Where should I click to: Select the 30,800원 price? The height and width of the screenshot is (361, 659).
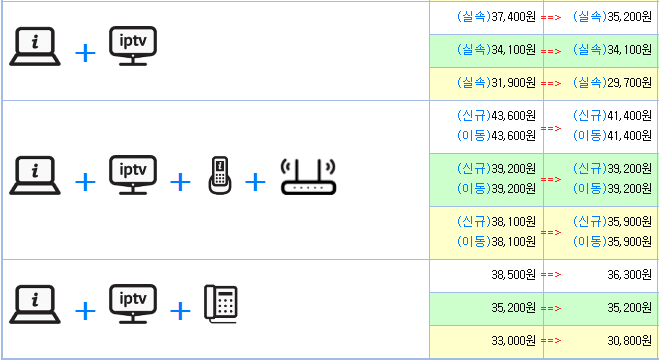point(630,341)
